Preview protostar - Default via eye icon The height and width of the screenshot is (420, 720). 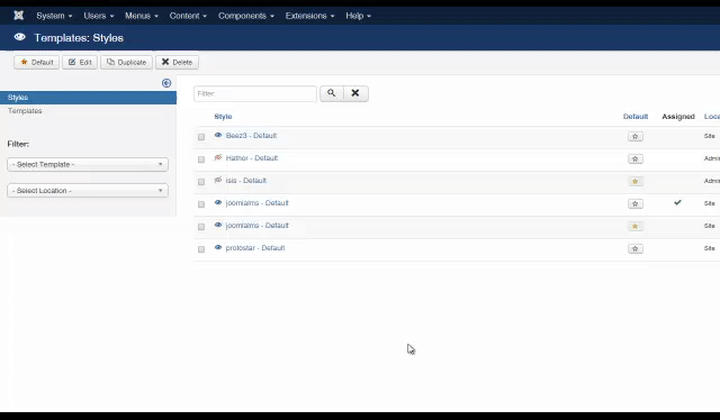point(218,248)
